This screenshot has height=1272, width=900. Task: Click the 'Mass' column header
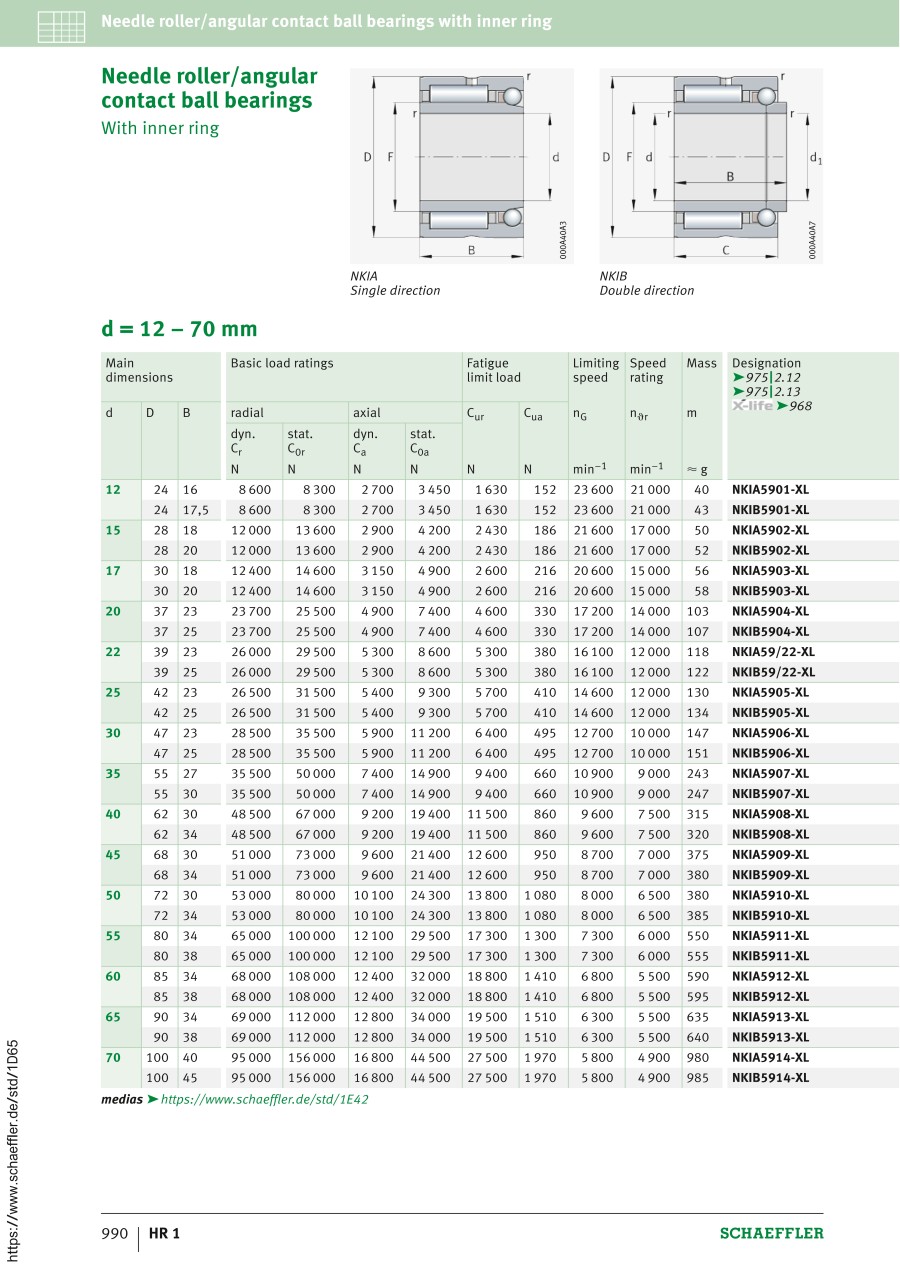point(702,363)
